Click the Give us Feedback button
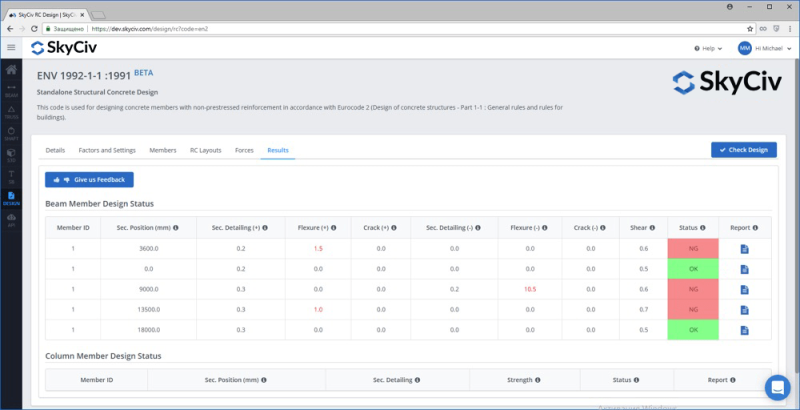This screenshot has height=410, width=800. pos(89,179)
